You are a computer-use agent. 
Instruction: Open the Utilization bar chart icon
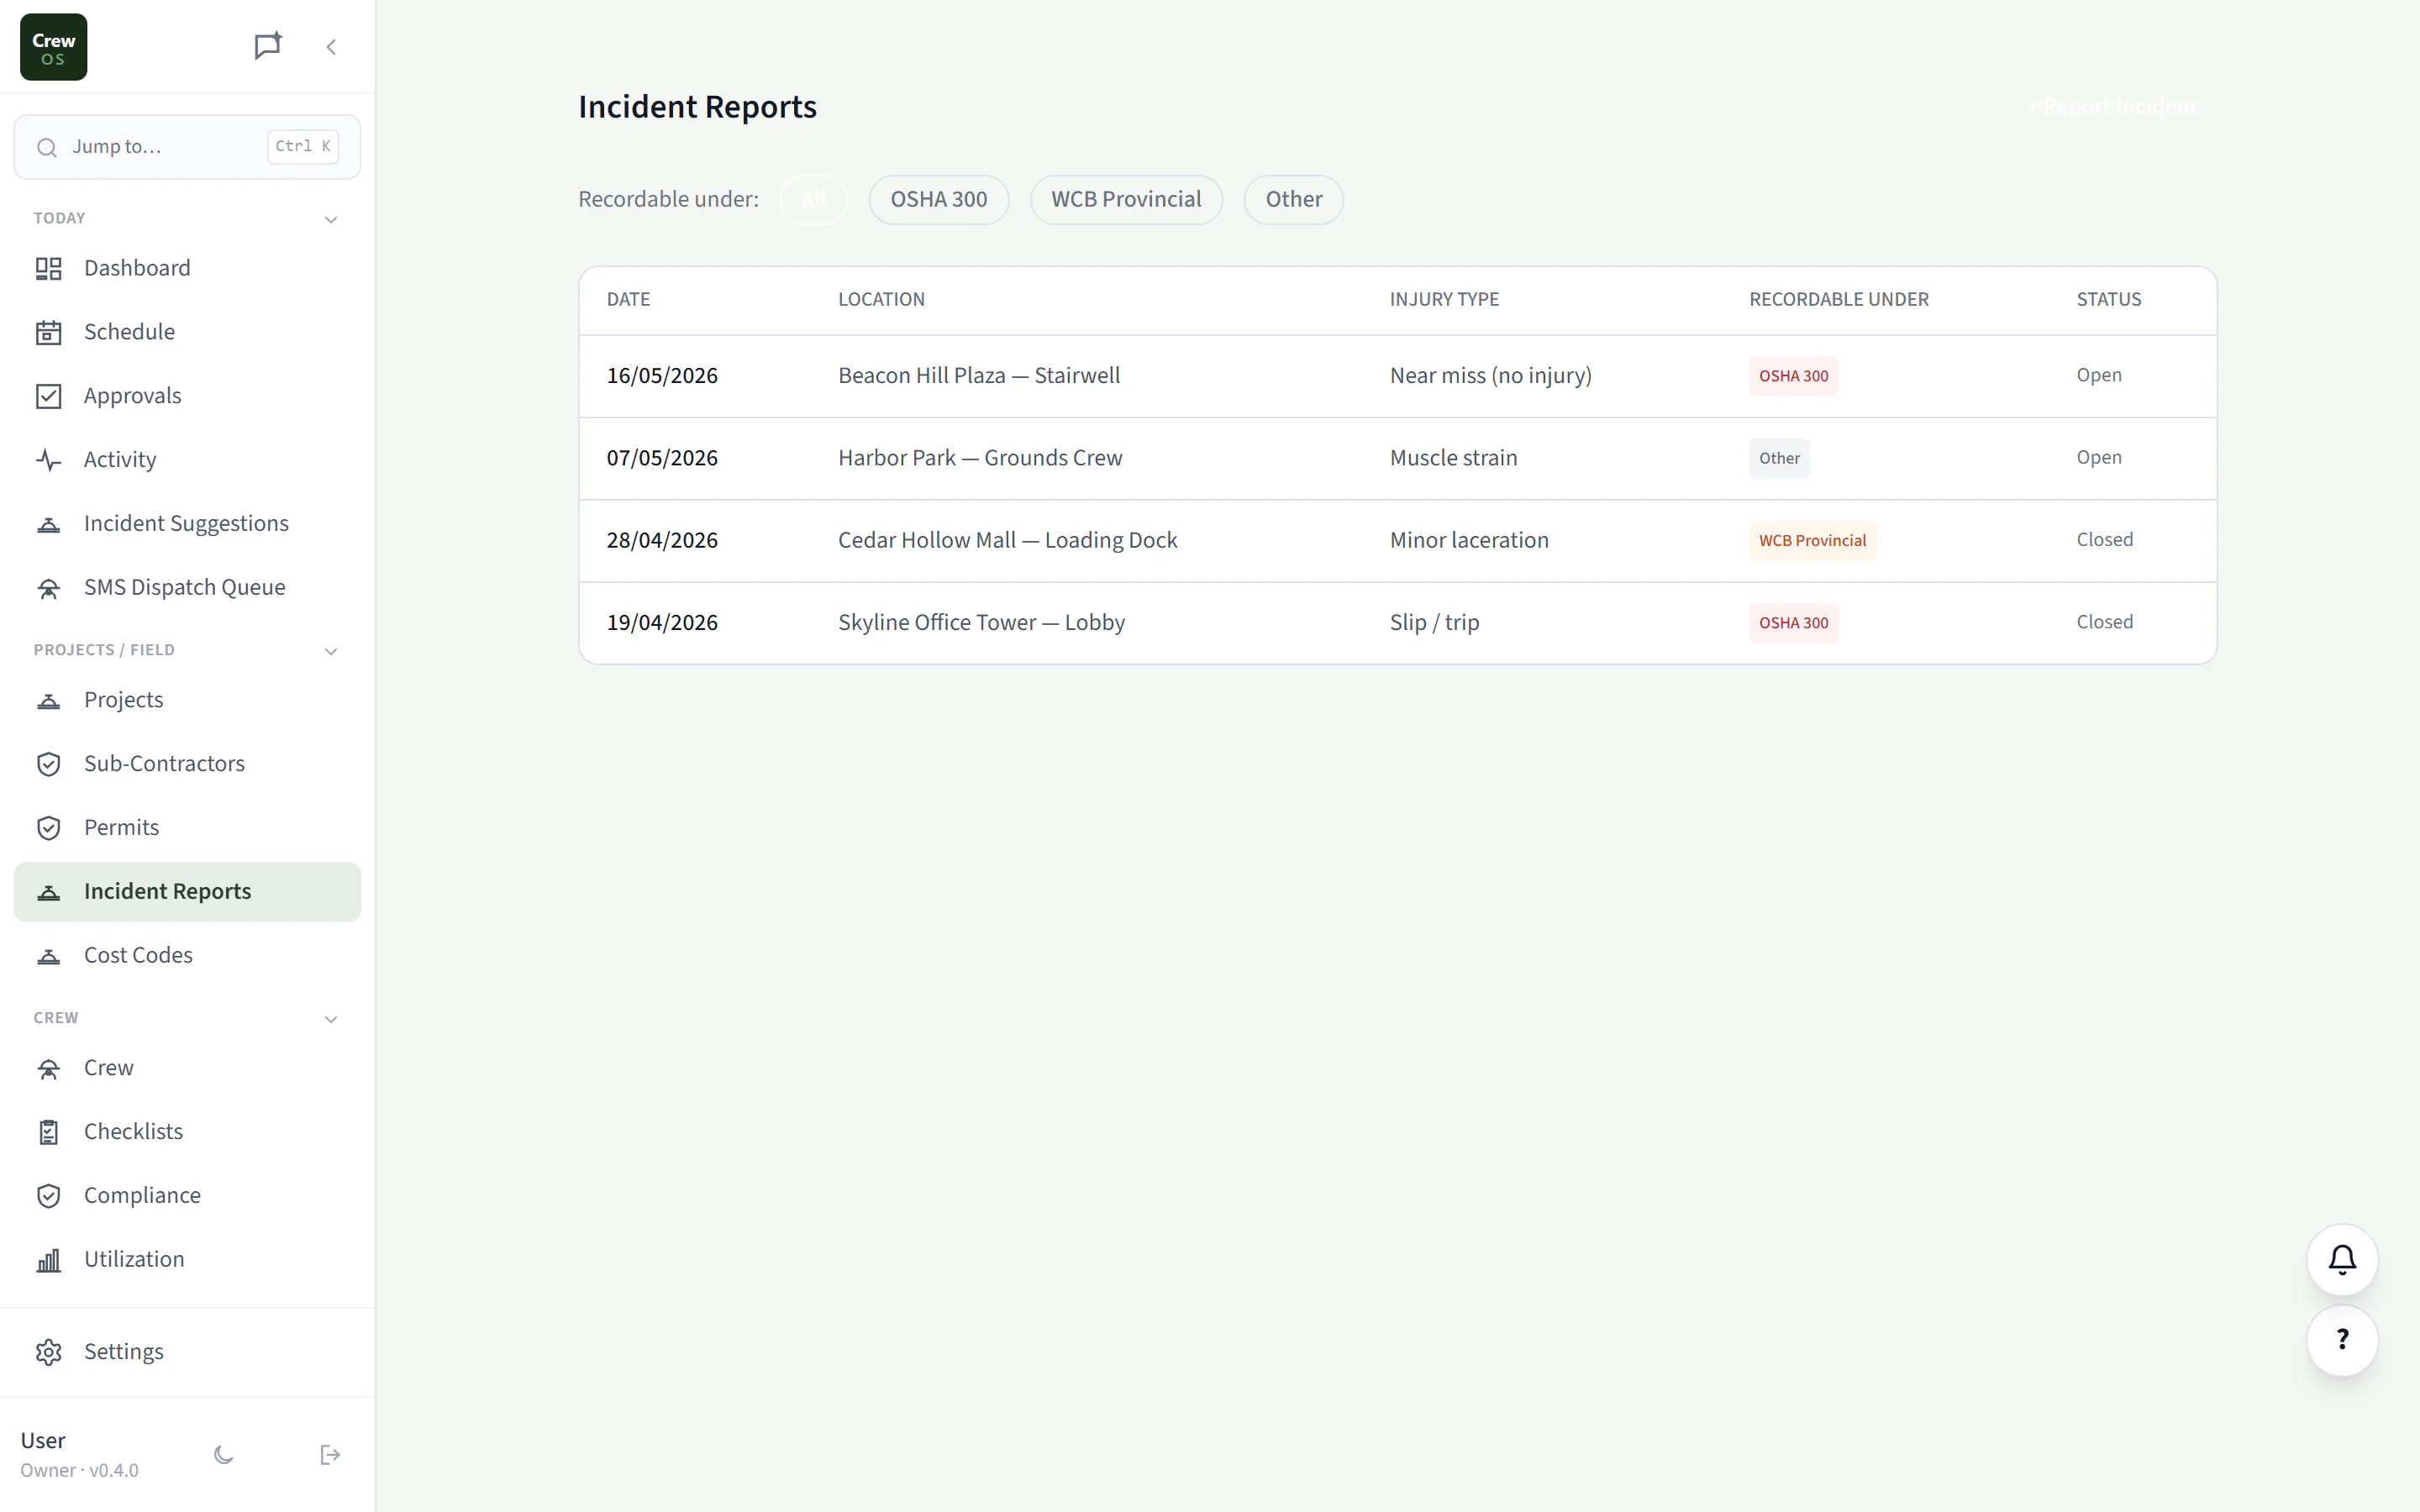(49, 1260)
